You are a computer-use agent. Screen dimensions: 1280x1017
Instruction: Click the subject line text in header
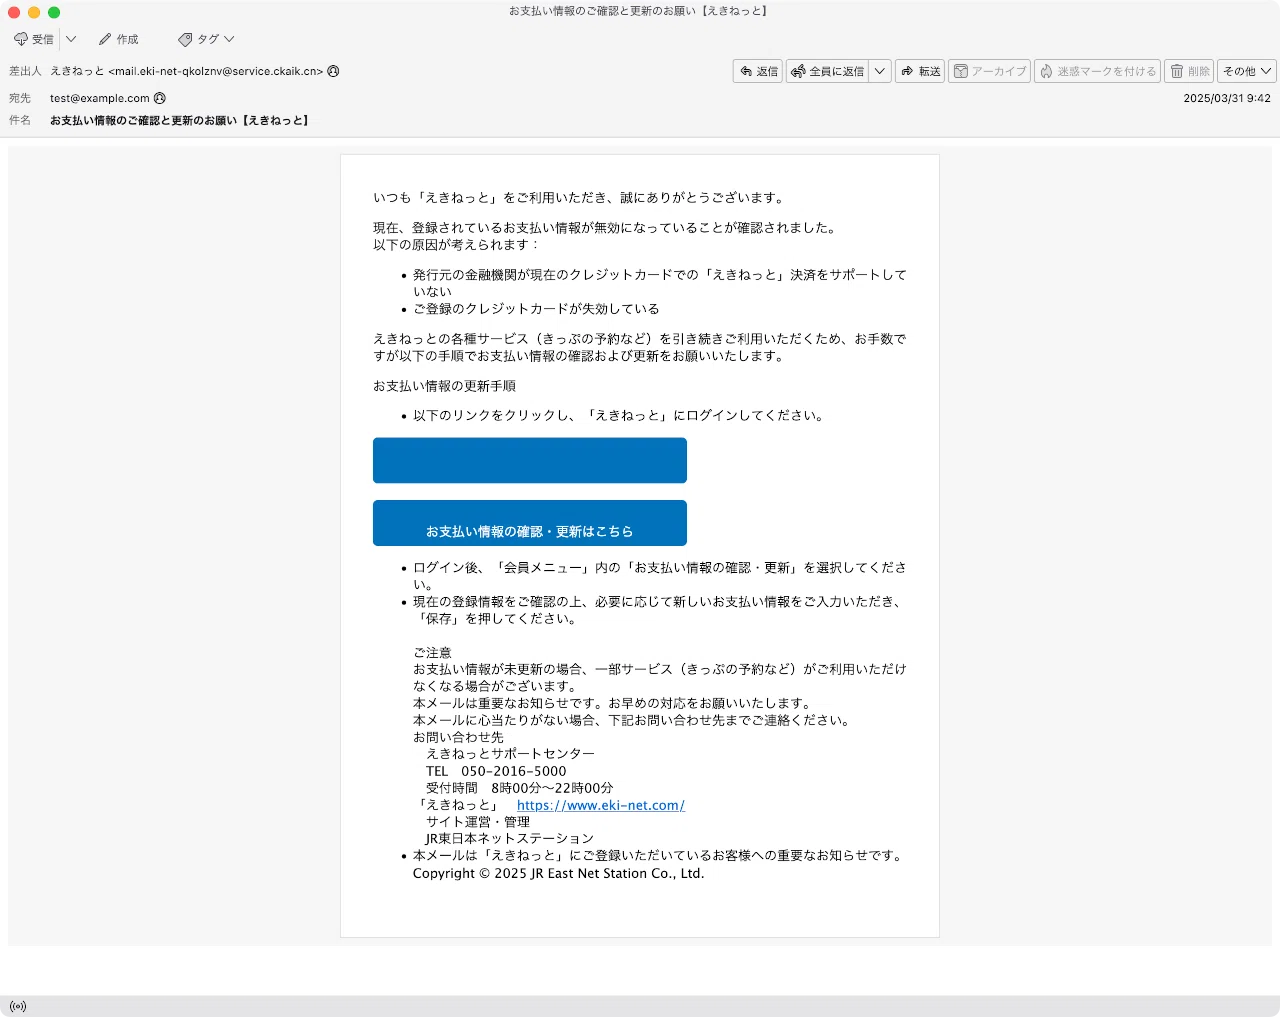coord(180,120)
